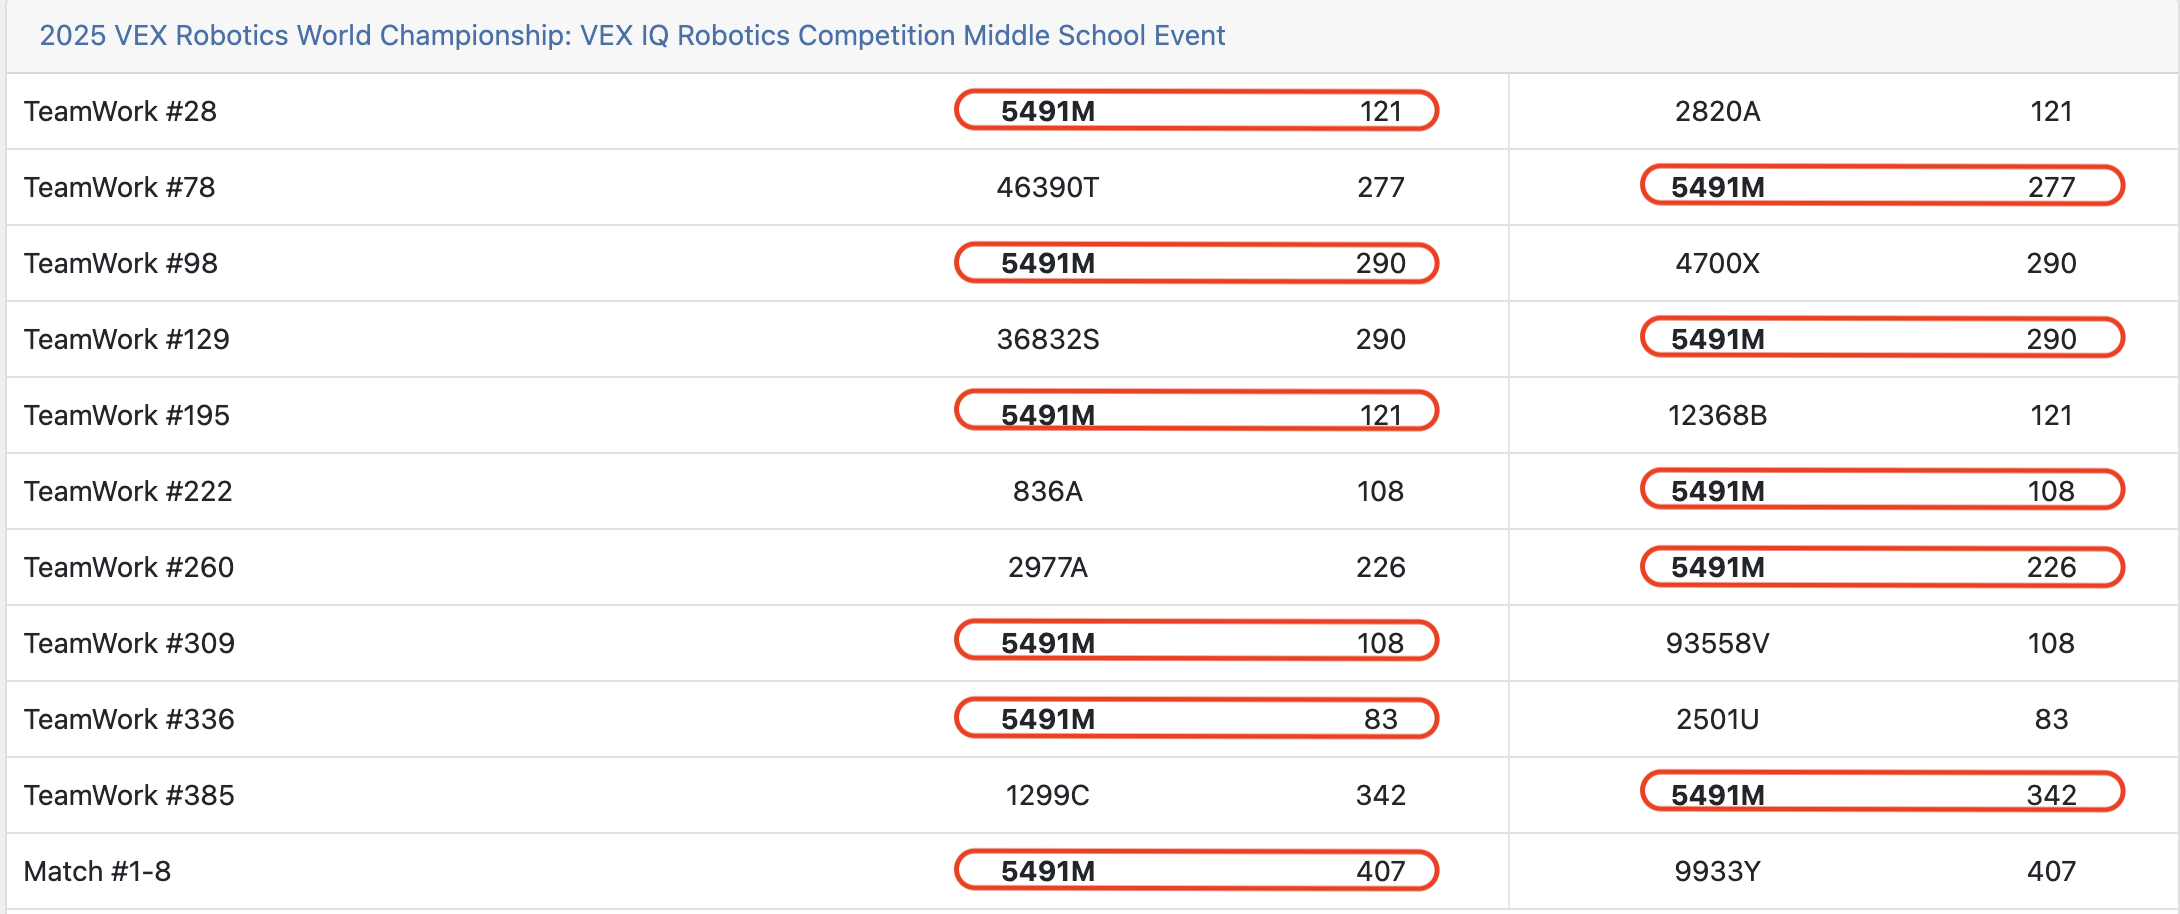The width and height of the screenshot is (2180, 914).
Task: Click the 342 score beside team 1299C
Action: coord(1380,795)
